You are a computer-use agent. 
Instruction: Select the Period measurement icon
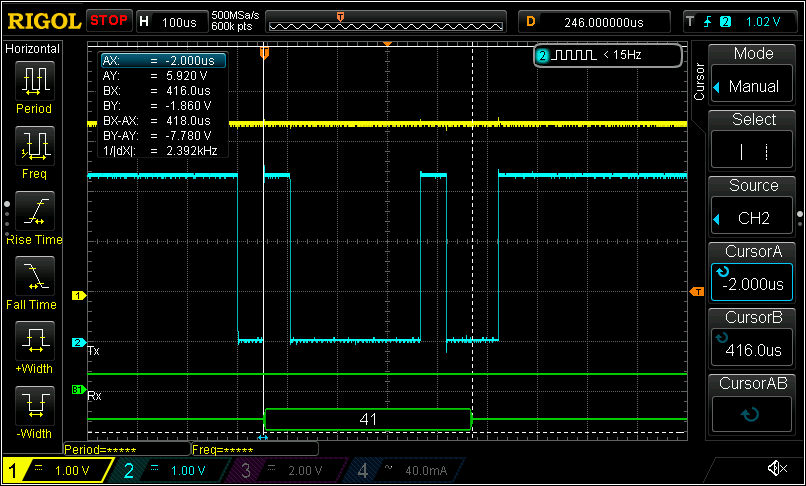(x=36, y=81)
